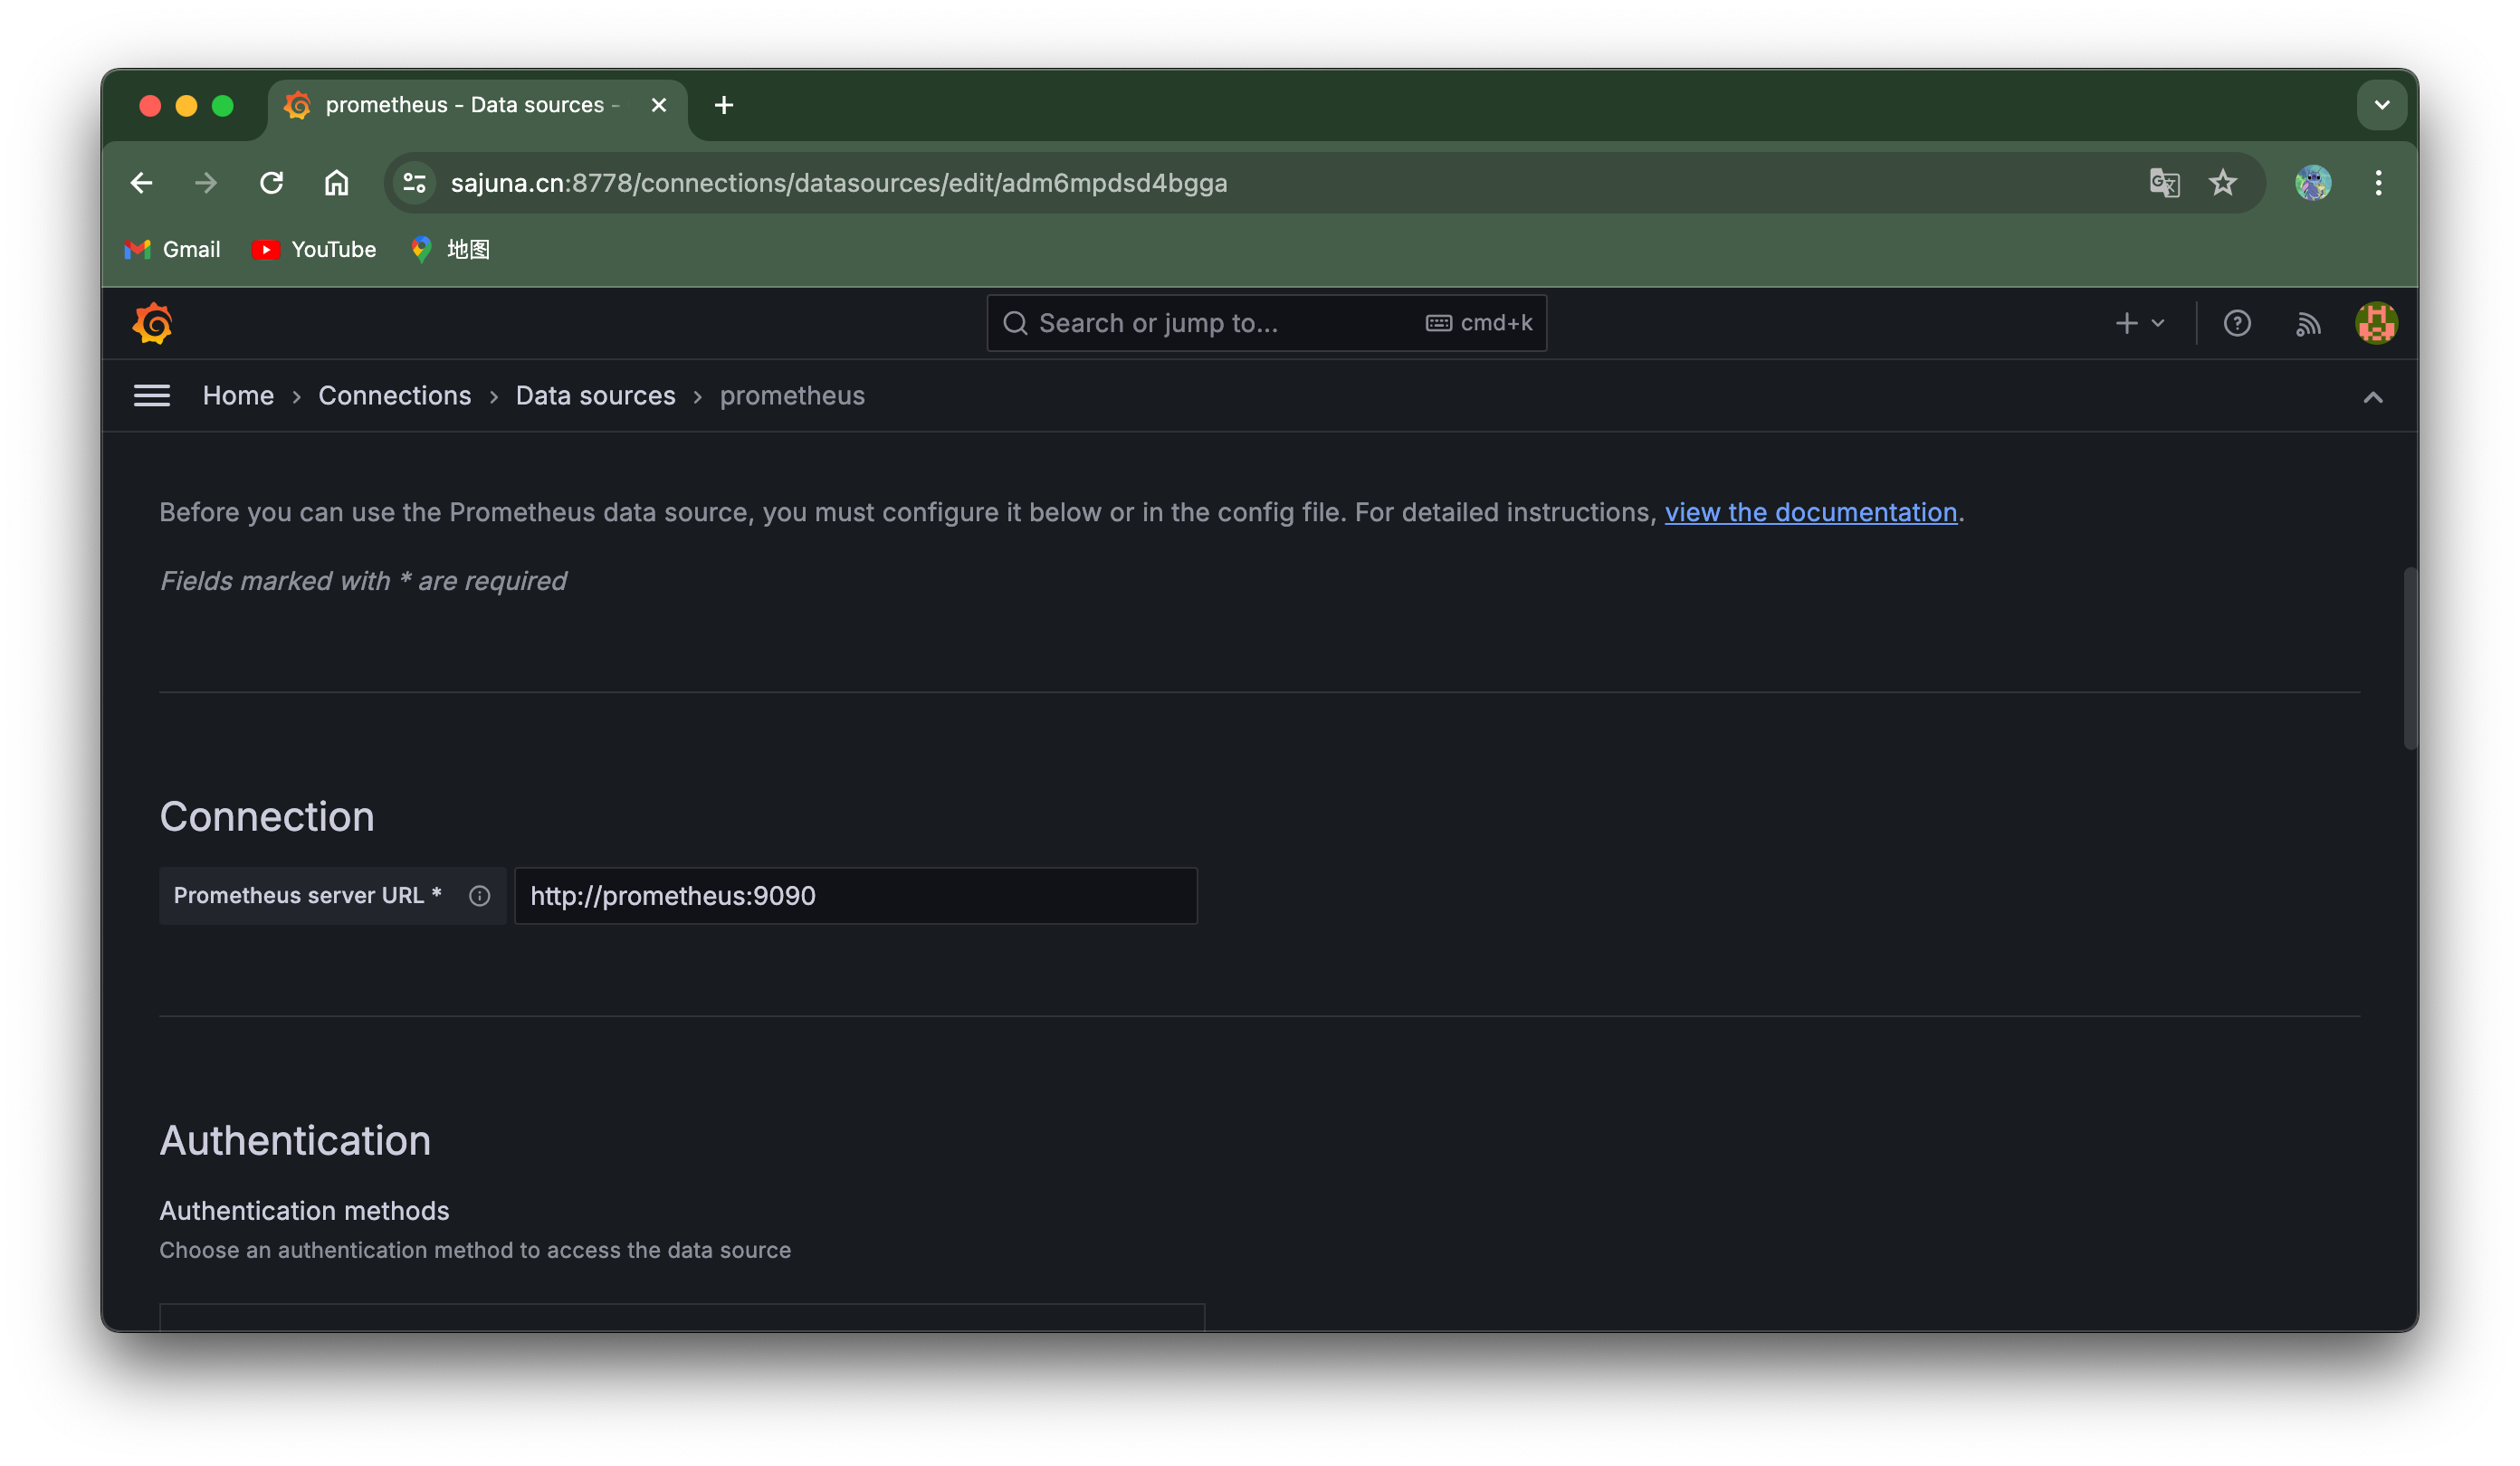Click the Authentication section heading
The image size is (2520, 1466).
pyautogui.click(x=295, y=1141)
